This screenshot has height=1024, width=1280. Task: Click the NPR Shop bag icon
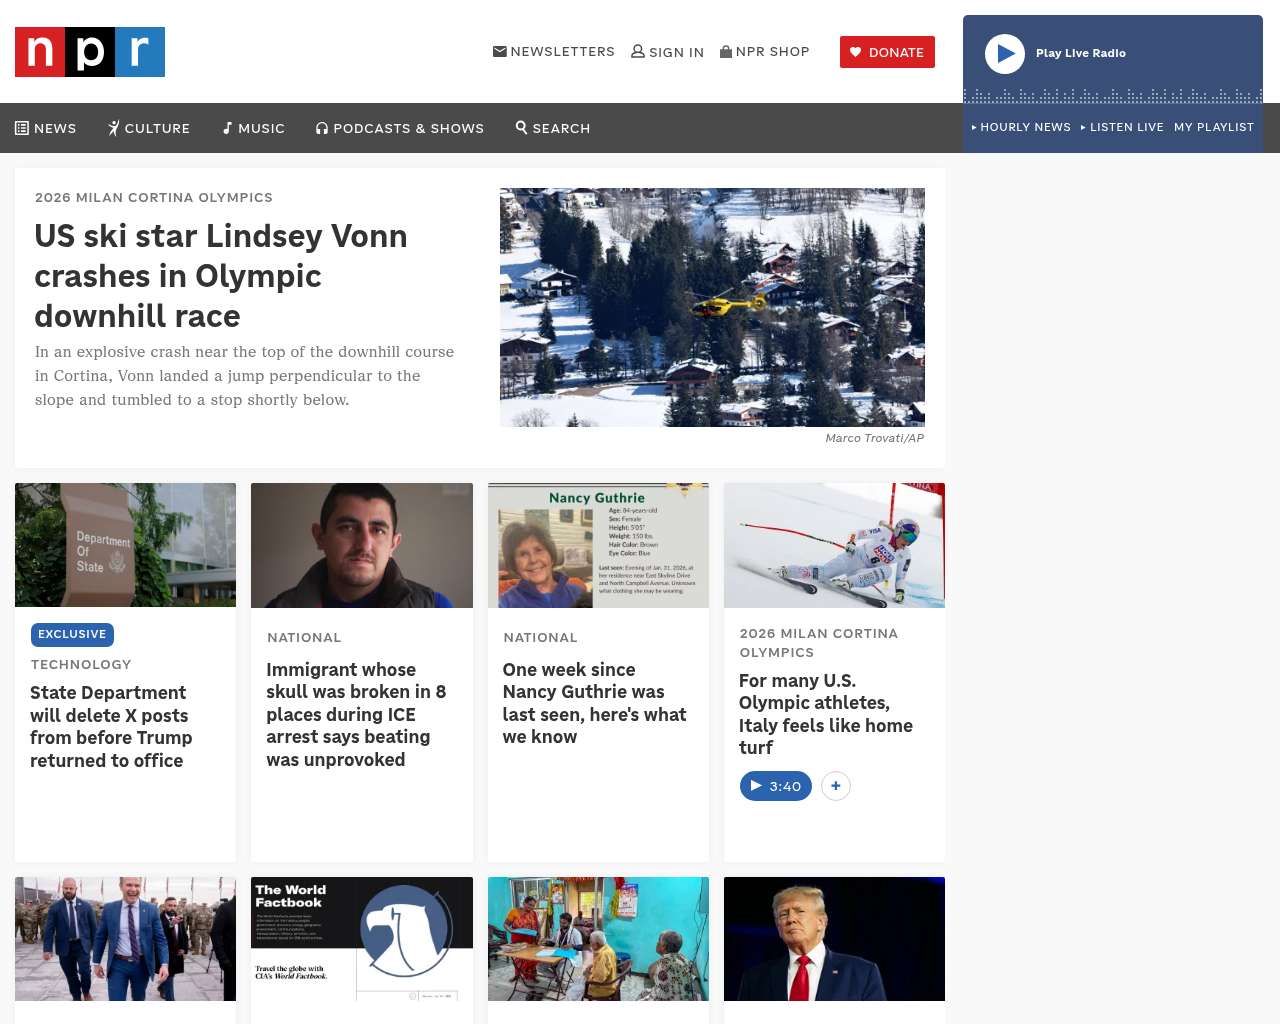coord(726,51)
